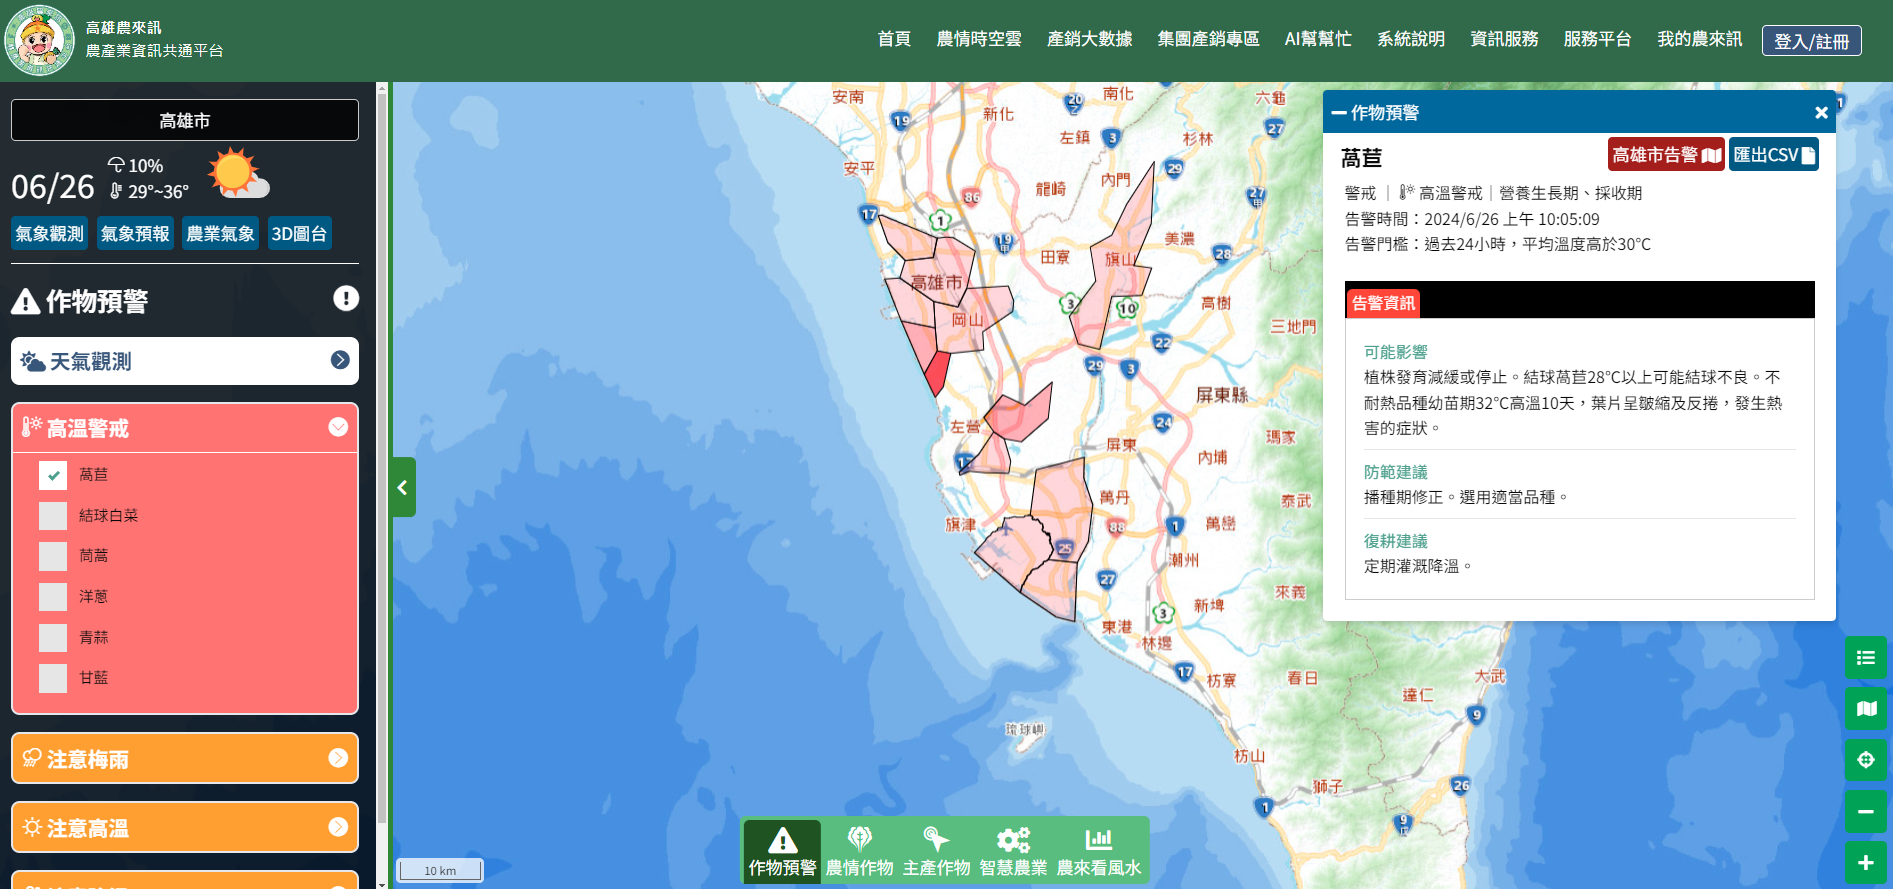This screenshot has height=889, width=1893.
Task: Expand the 注意梅雨 section
Action: (185, 759)
